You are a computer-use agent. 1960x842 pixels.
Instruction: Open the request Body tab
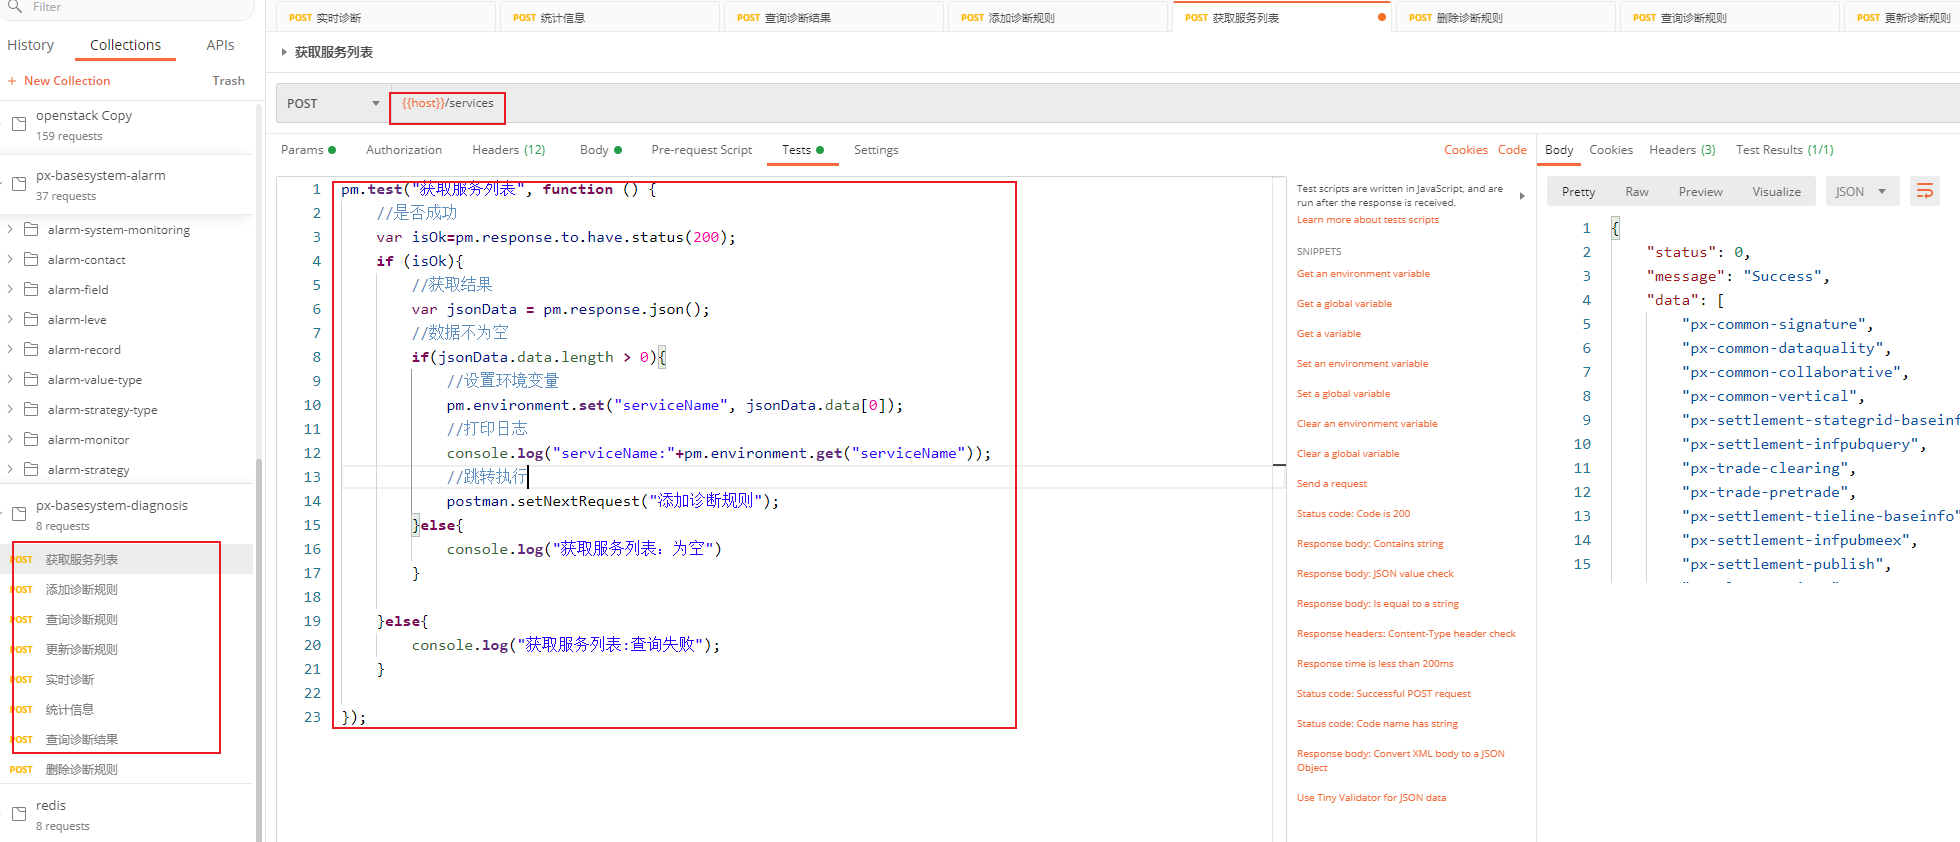pyautogui.click(x=600, y=150)
